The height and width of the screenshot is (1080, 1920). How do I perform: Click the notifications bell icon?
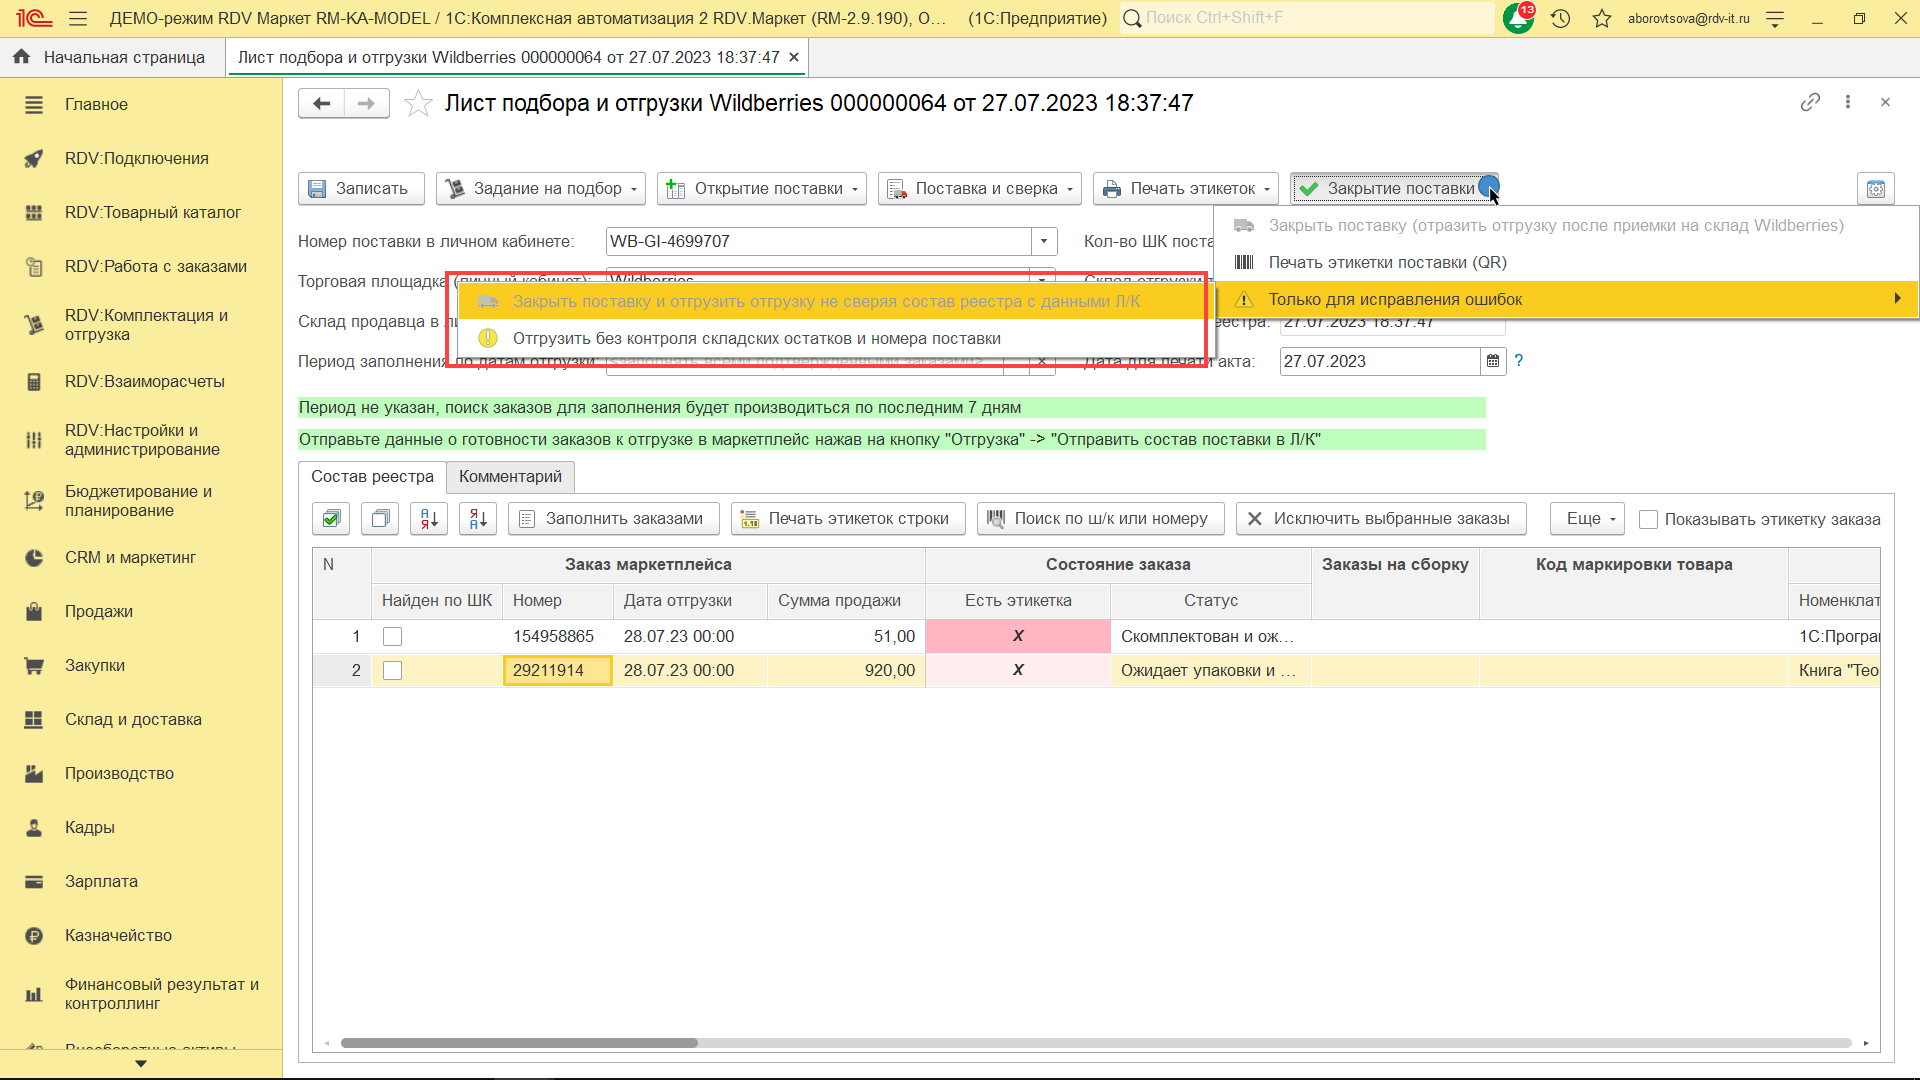[1518, 18]
